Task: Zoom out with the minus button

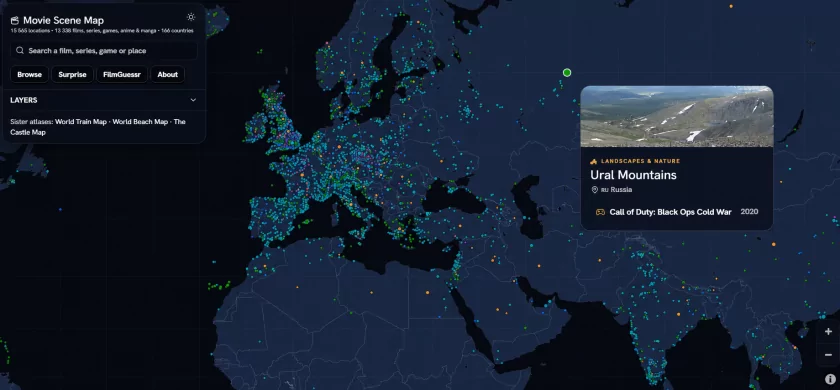Action: [828, 355]
